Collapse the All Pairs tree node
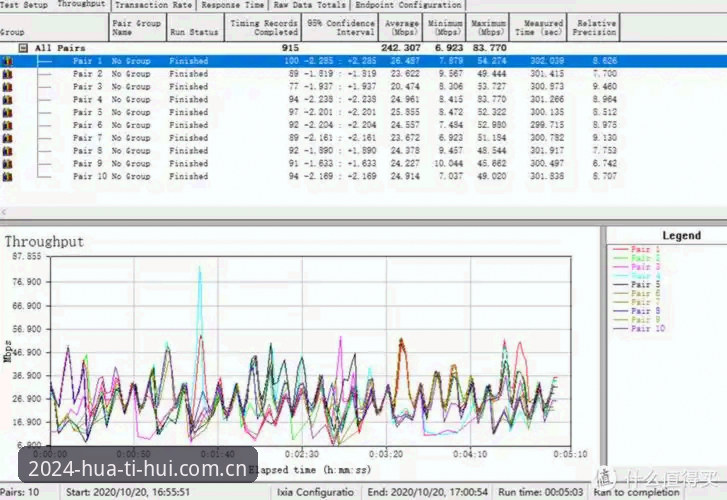The width and height of the screenshot is (727, 500). click(x=23, y=48)
